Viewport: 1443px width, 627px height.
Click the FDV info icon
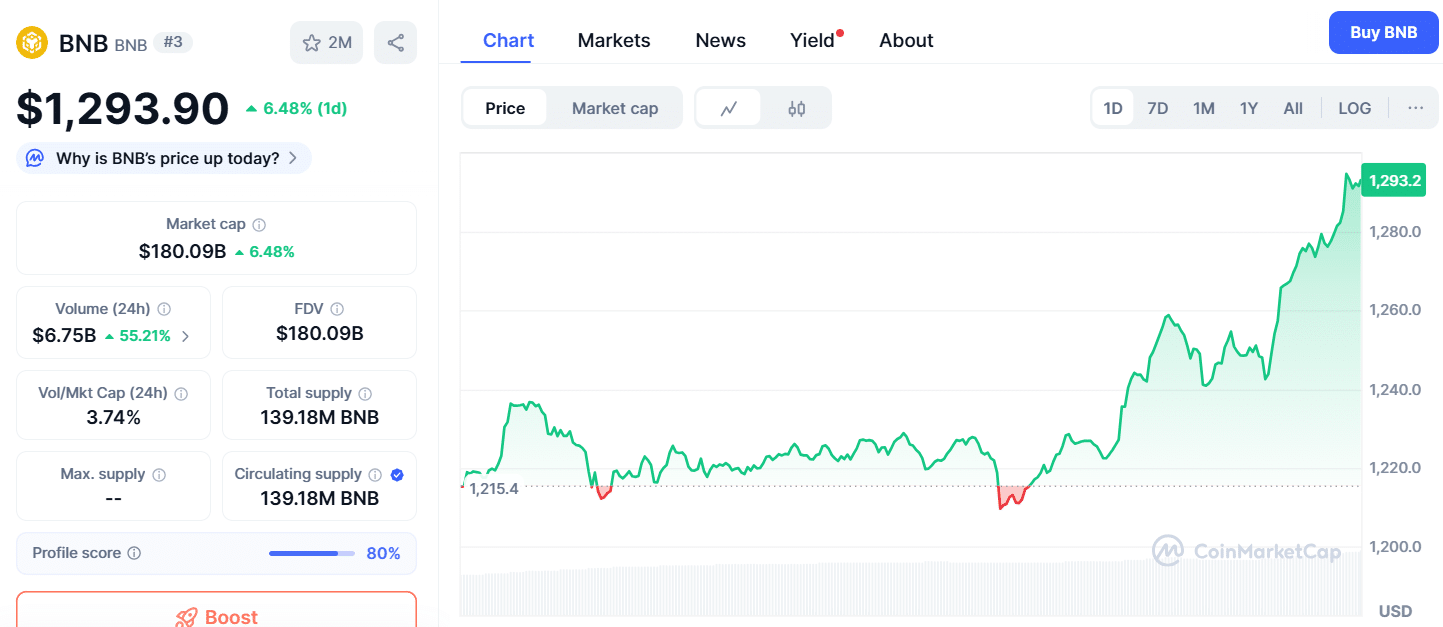pos(337,309)
